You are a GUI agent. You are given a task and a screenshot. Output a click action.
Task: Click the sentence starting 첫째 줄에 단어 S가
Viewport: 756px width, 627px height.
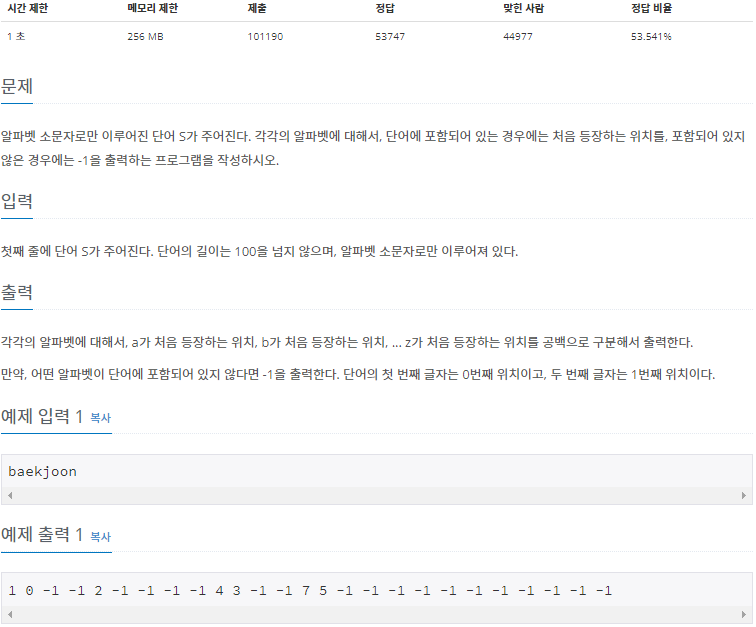coord(259,251)
